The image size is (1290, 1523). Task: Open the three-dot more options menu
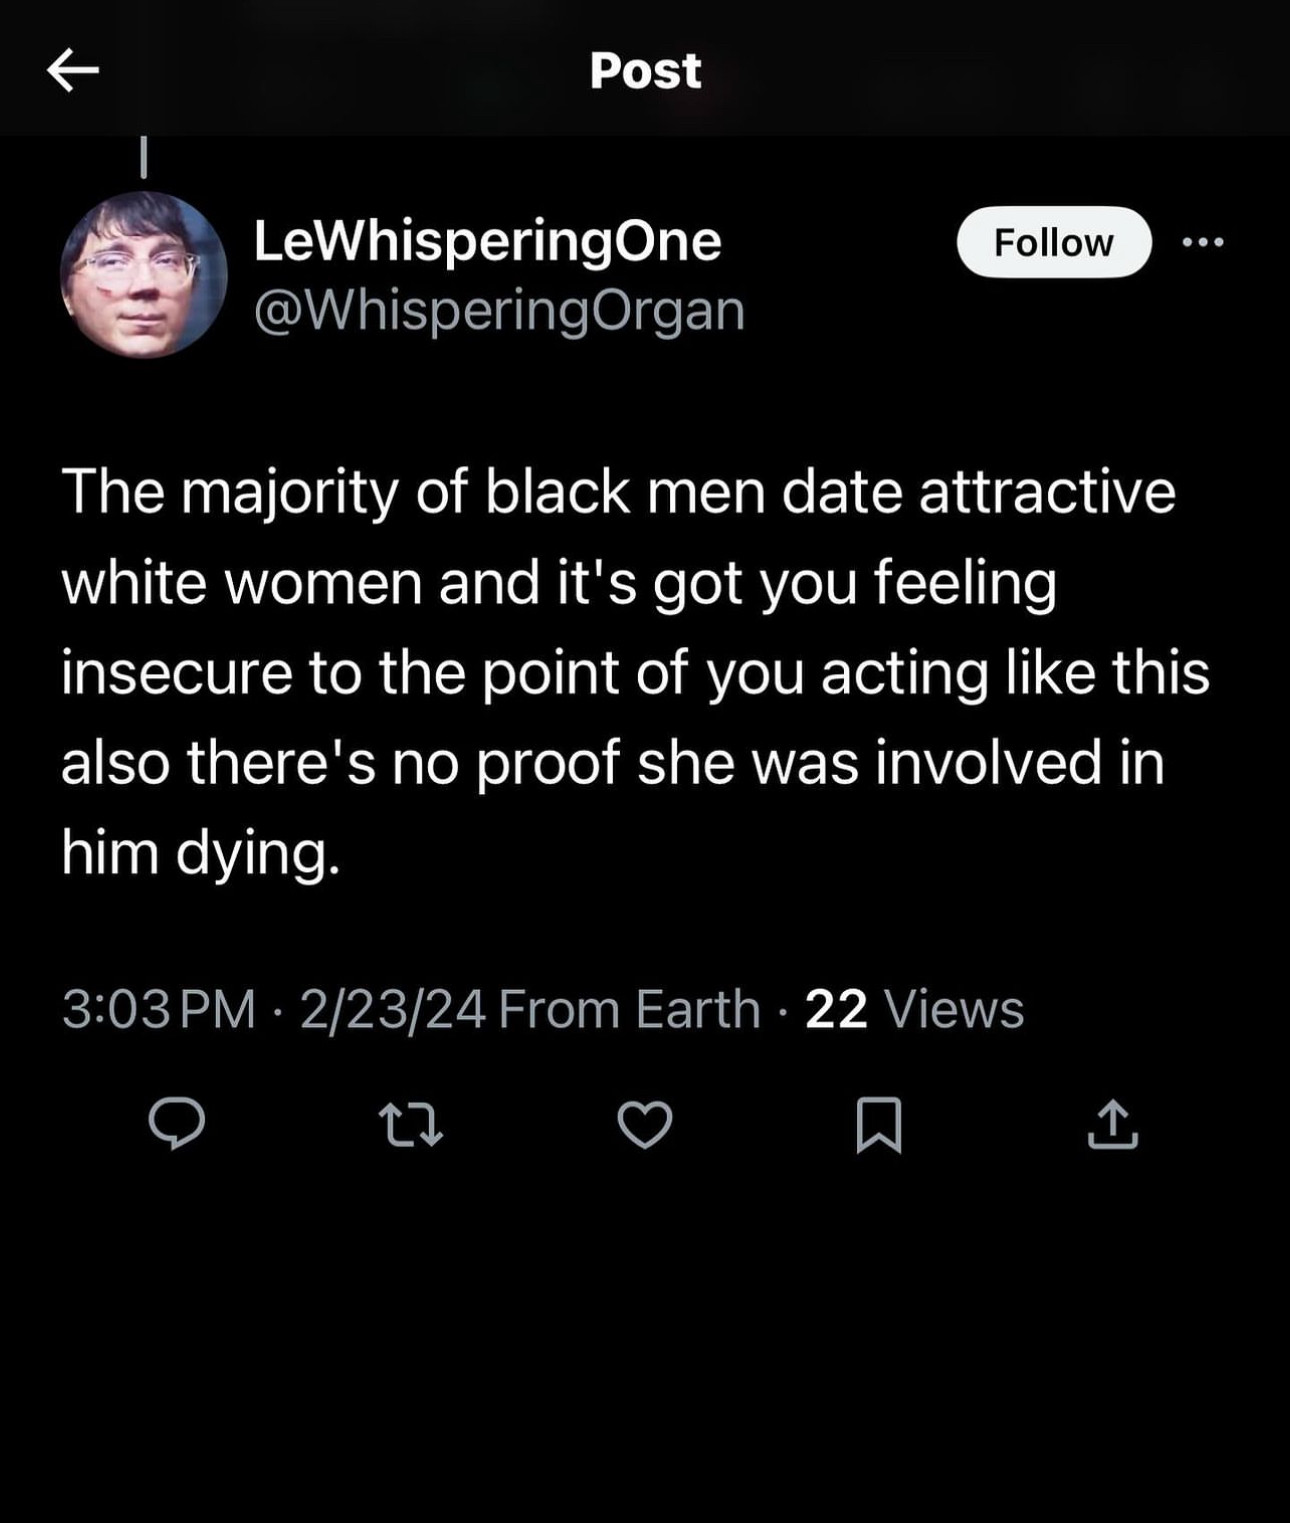(1202, 242)
